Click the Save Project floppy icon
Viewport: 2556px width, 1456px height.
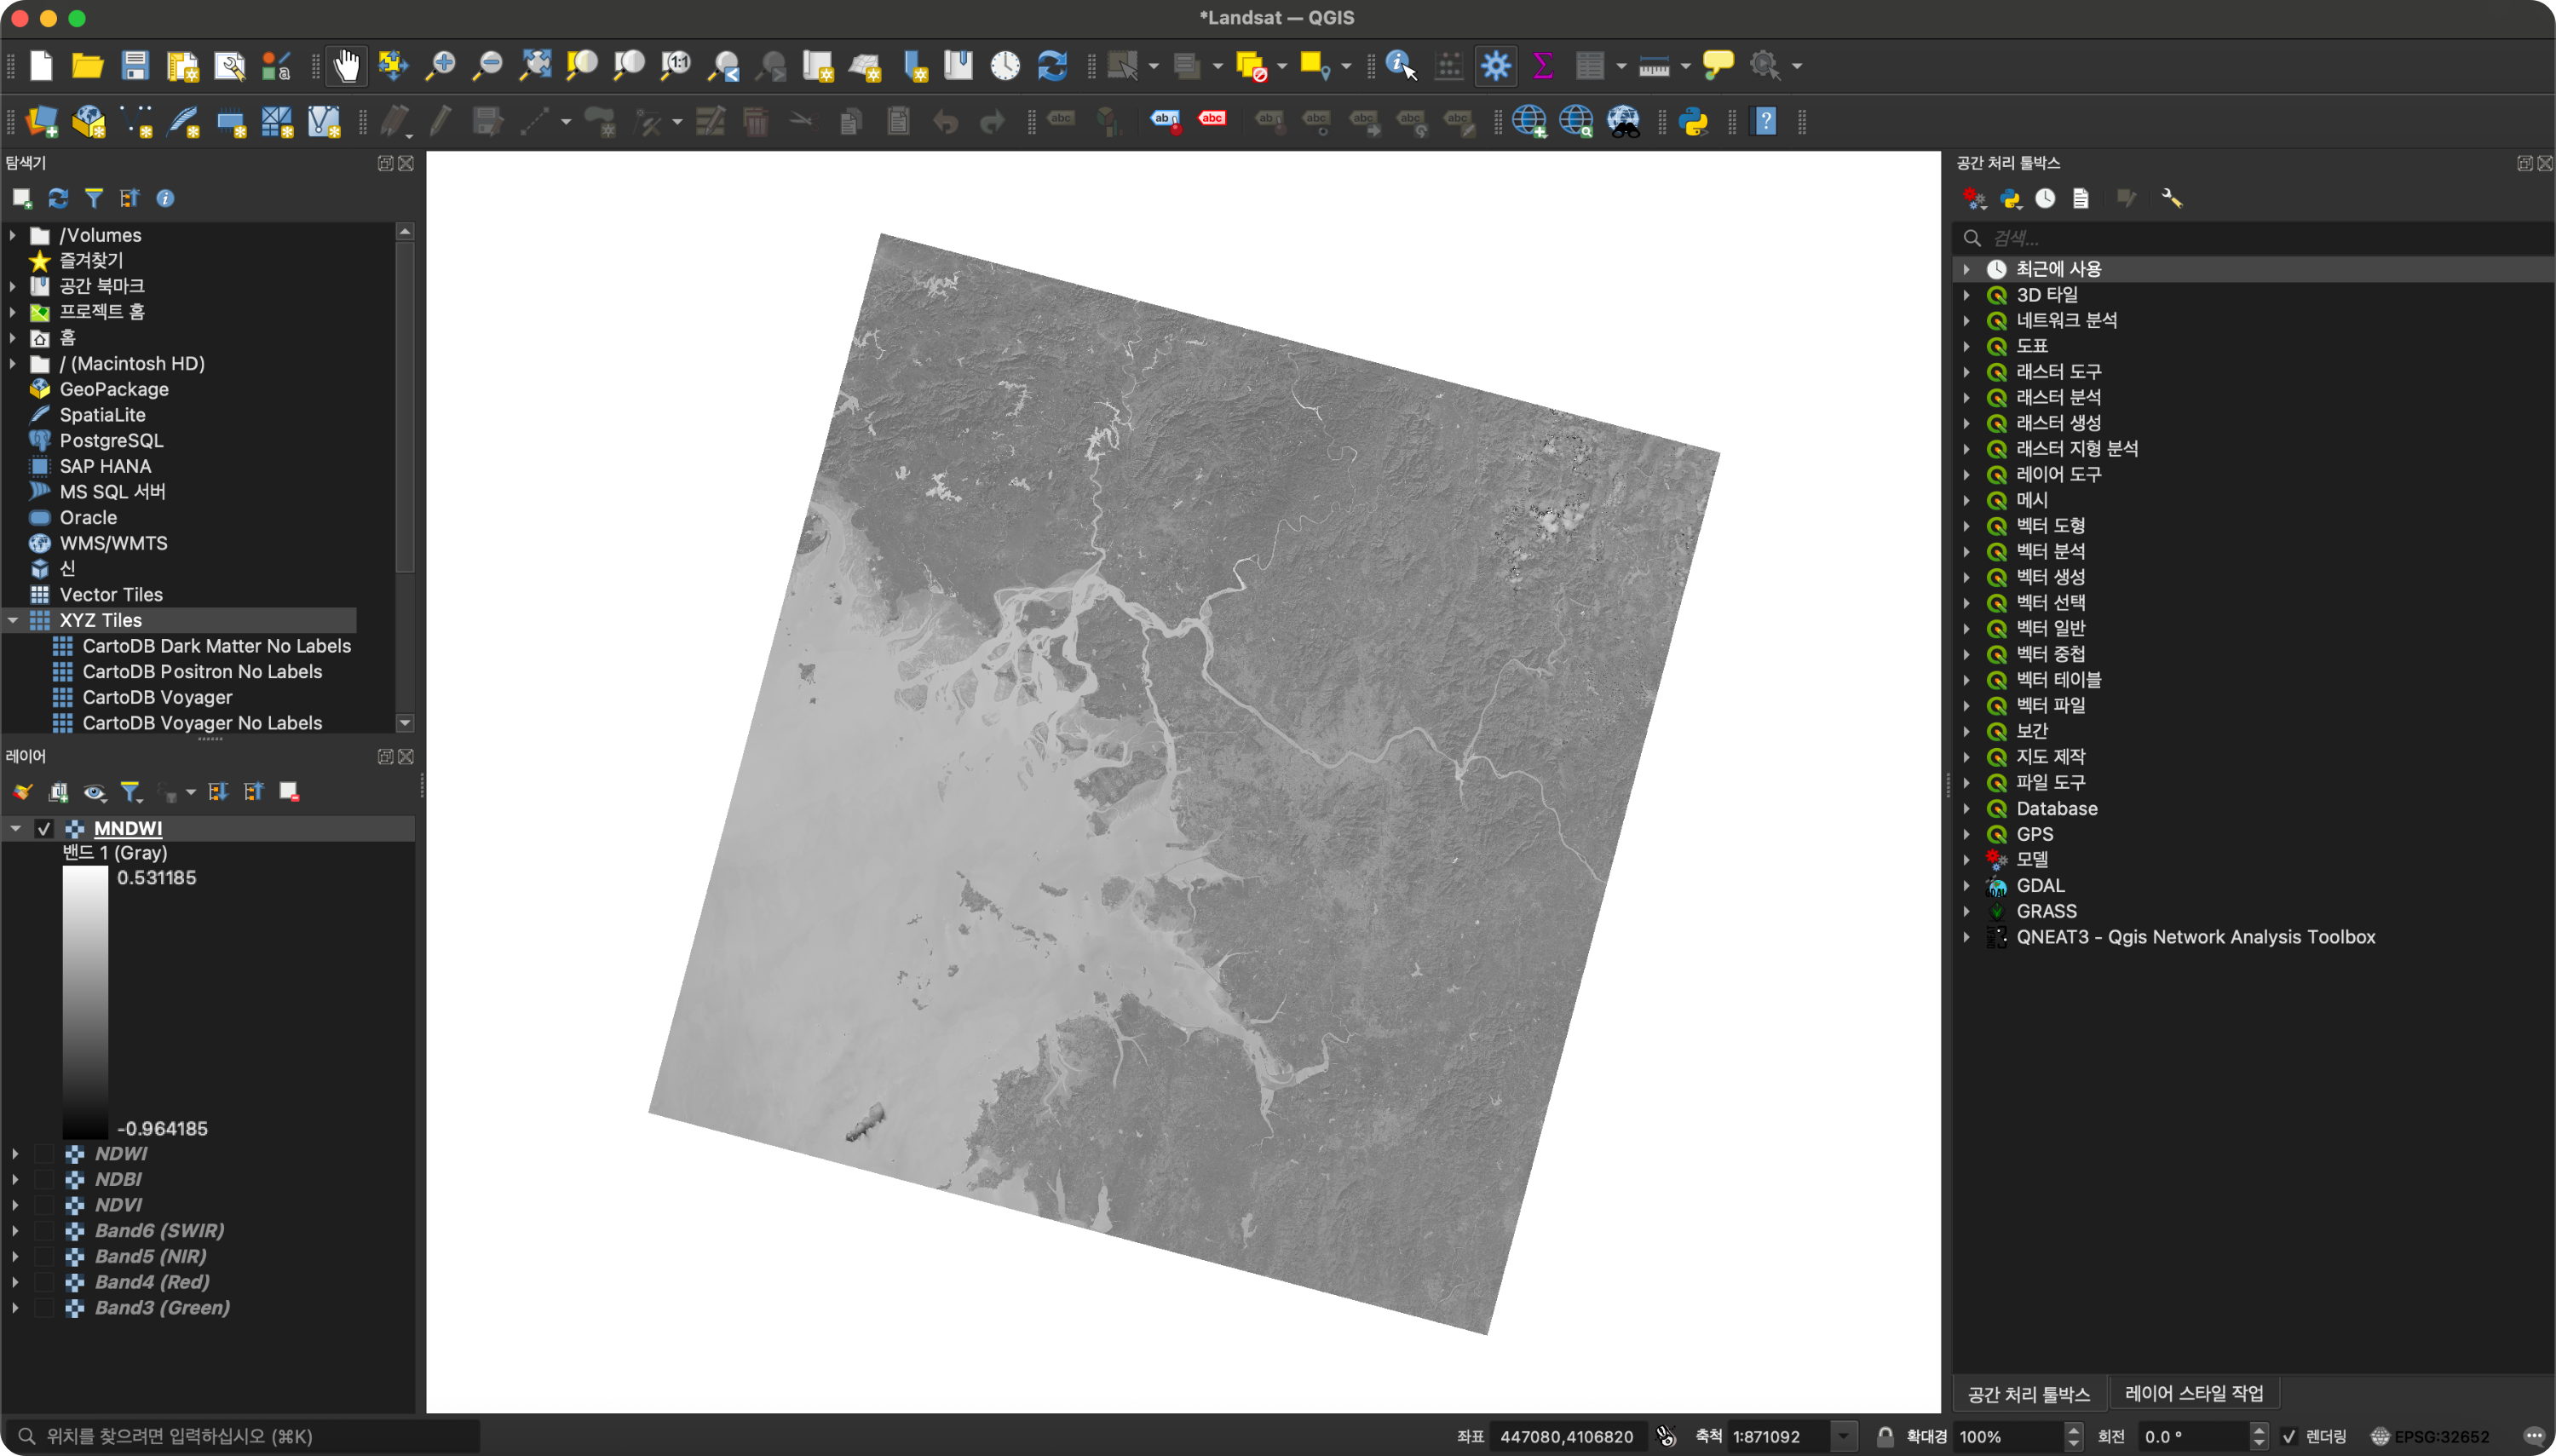[135, 66]
